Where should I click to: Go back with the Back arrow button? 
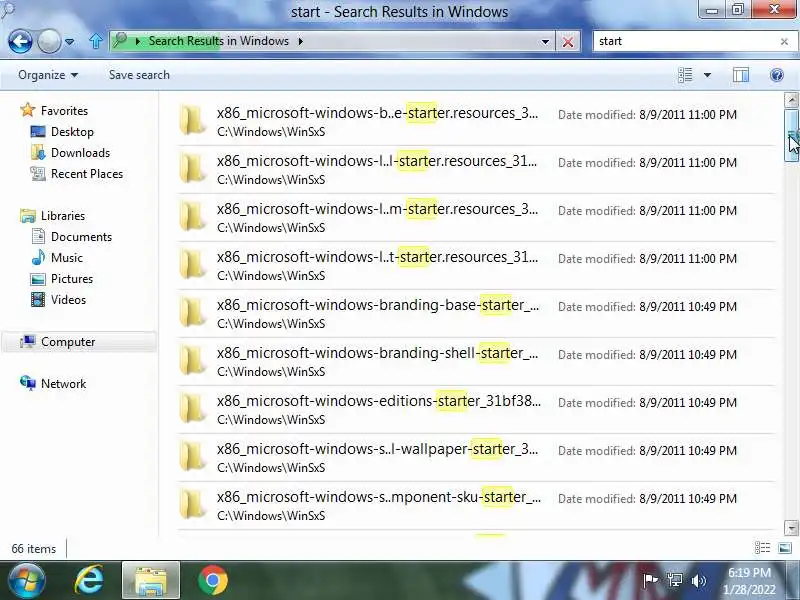pos(20,41)
